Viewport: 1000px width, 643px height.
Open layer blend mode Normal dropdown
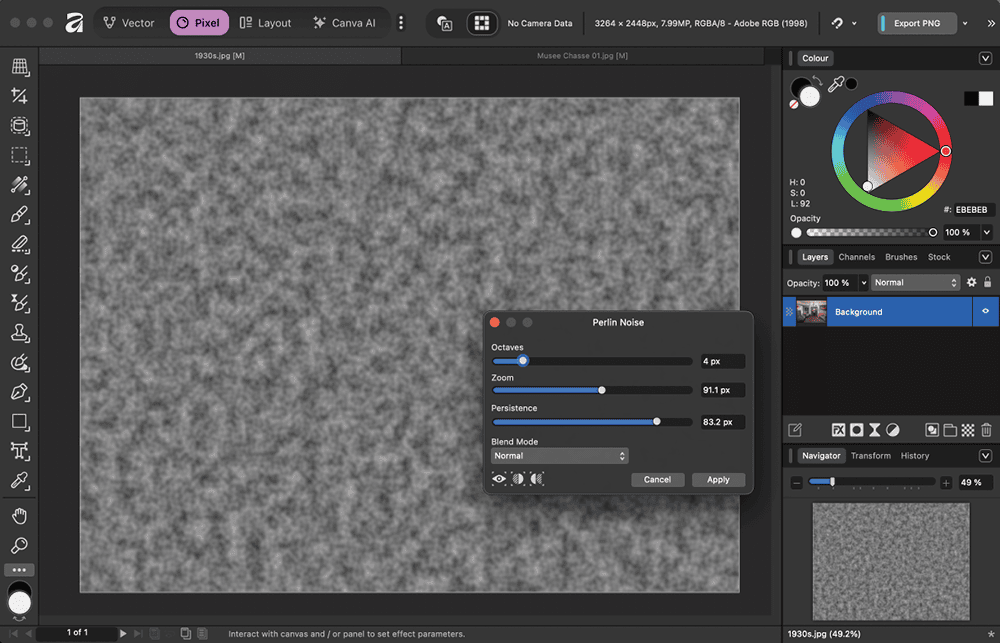pyautogui.click(x=915, y=283)
